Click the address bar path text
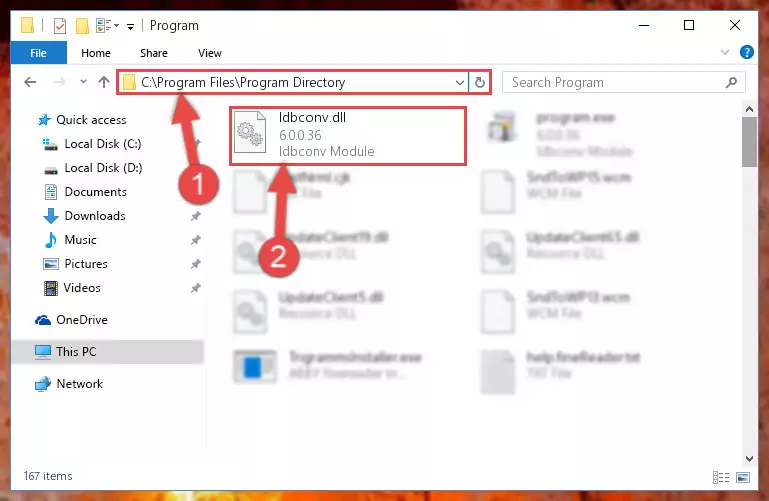Image resolution: width=769 pixels, height=501 pixels. (x=243, y=82)
